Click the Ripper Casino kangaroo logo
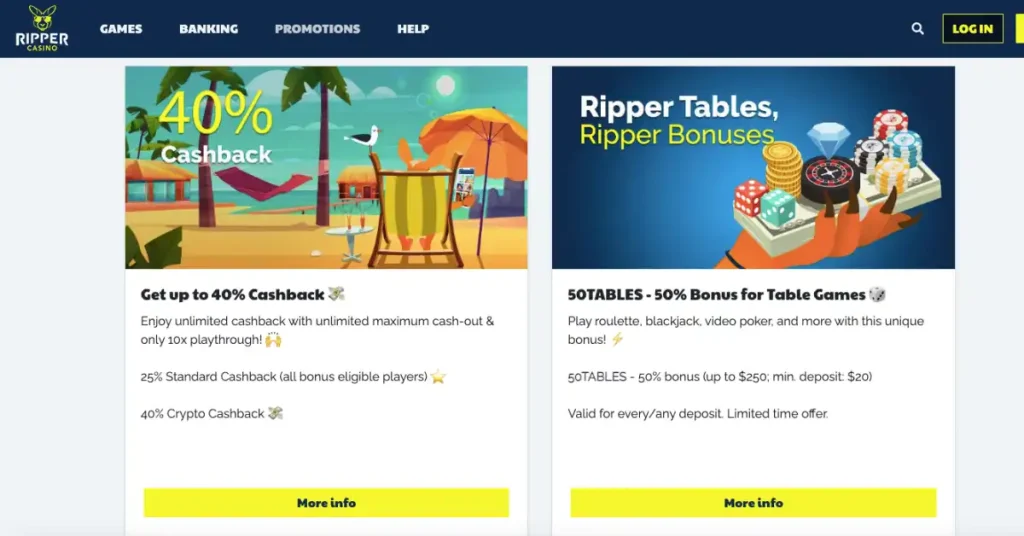Viewport: 1024px width, 536px height. pyautogui.click(x=42, y=28)
